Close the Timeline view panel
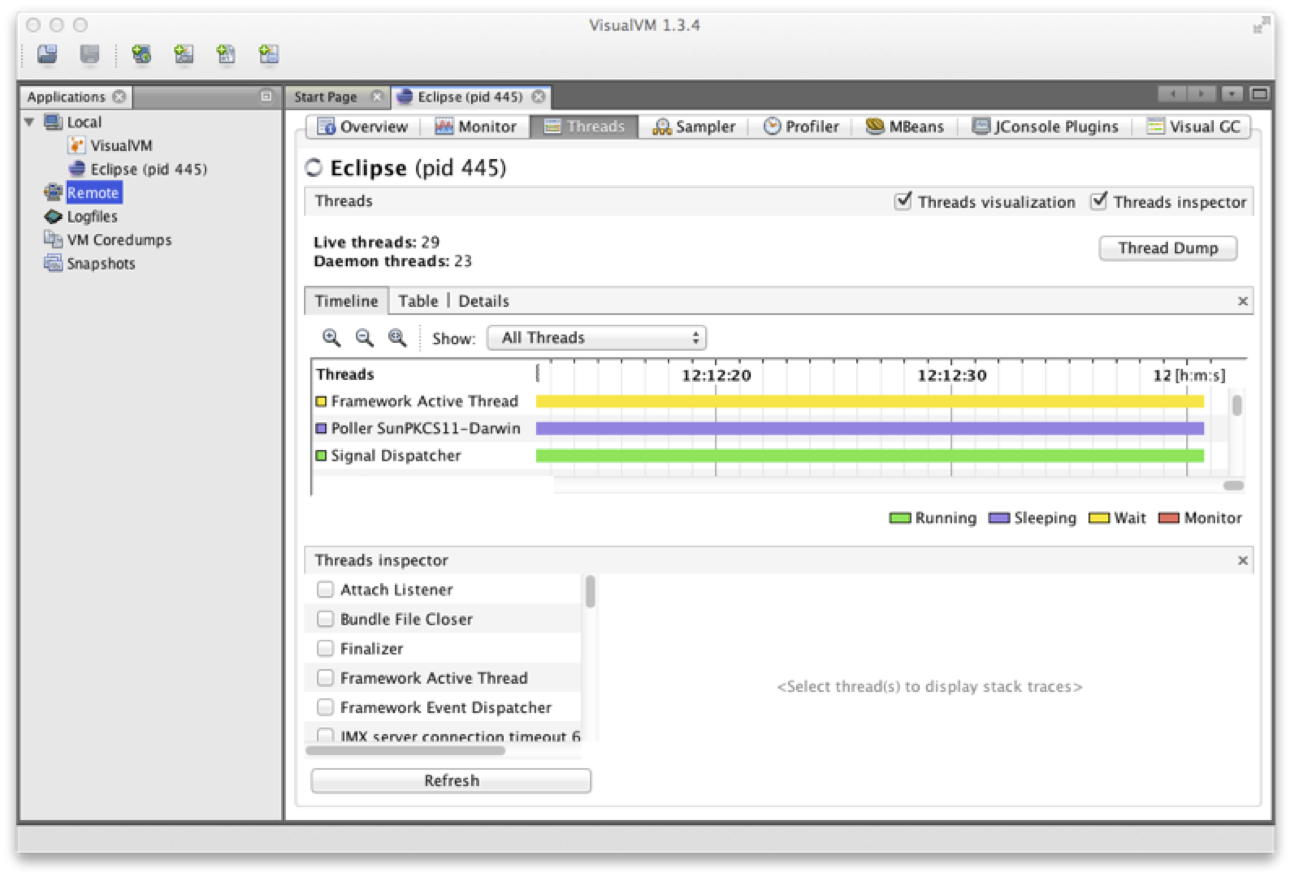 pos(1243,301)
